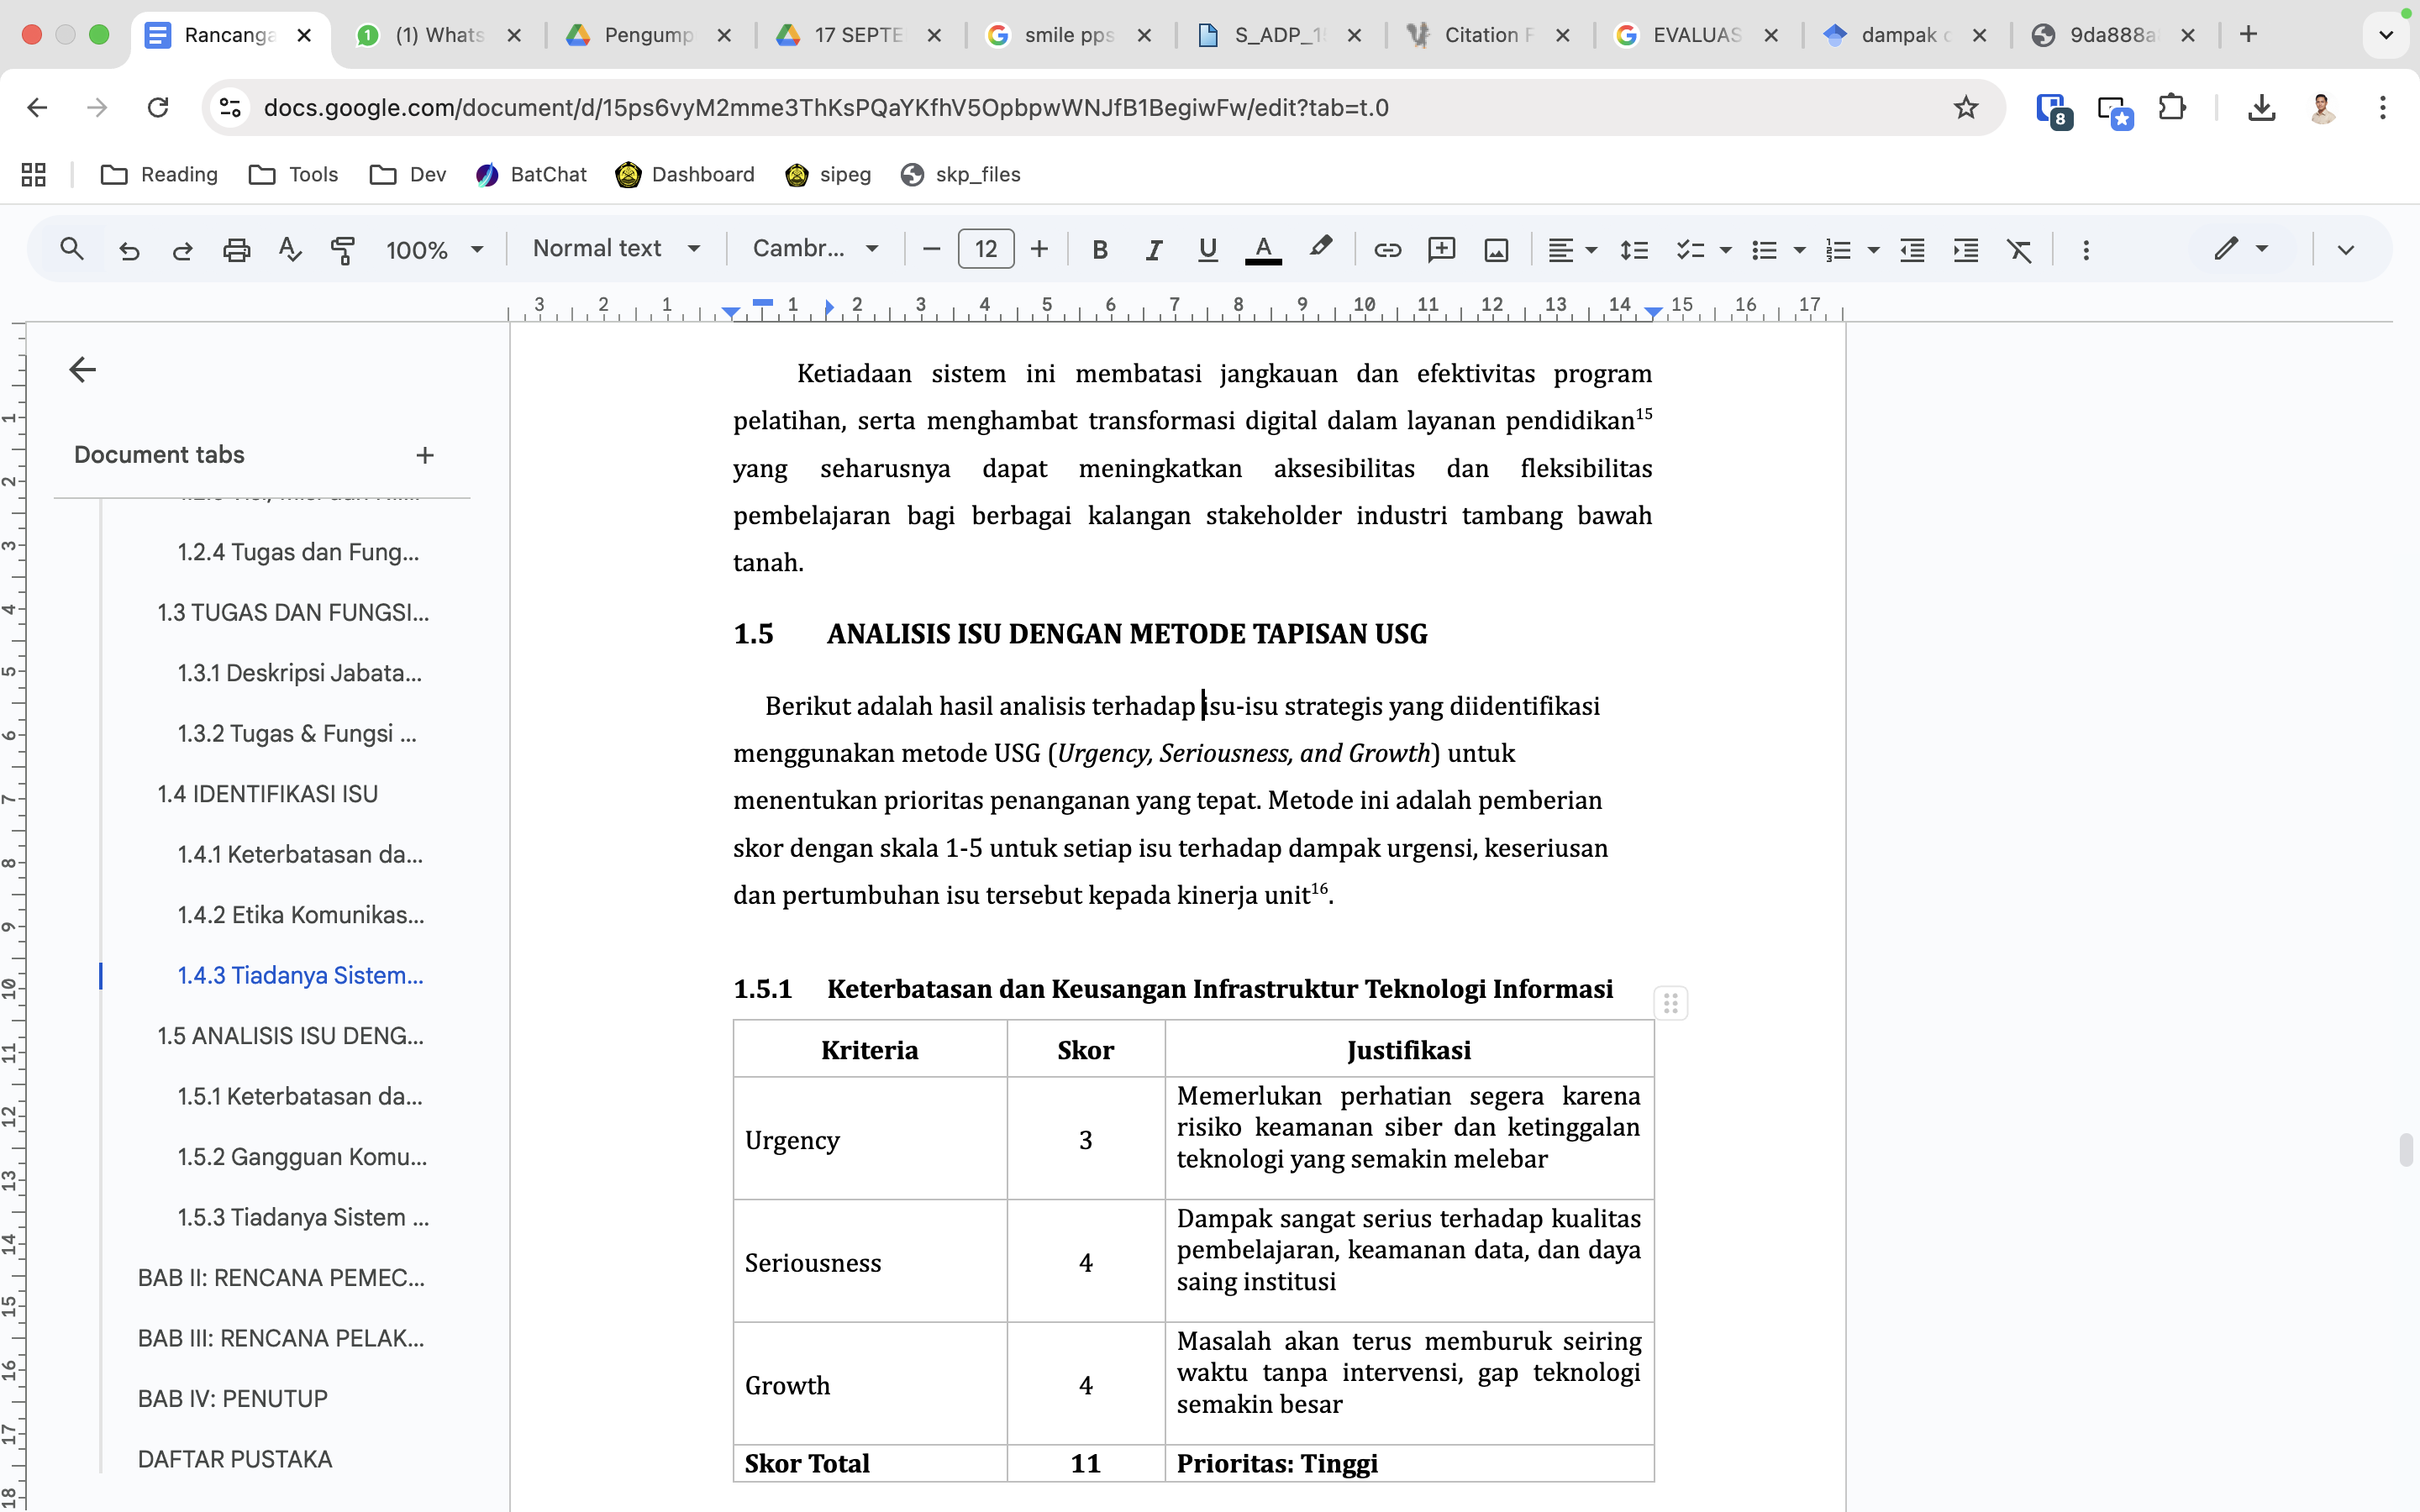Screen dimensions: 2420x1512
Task: Click the clear formatting icon
Action: [2019, 249]
